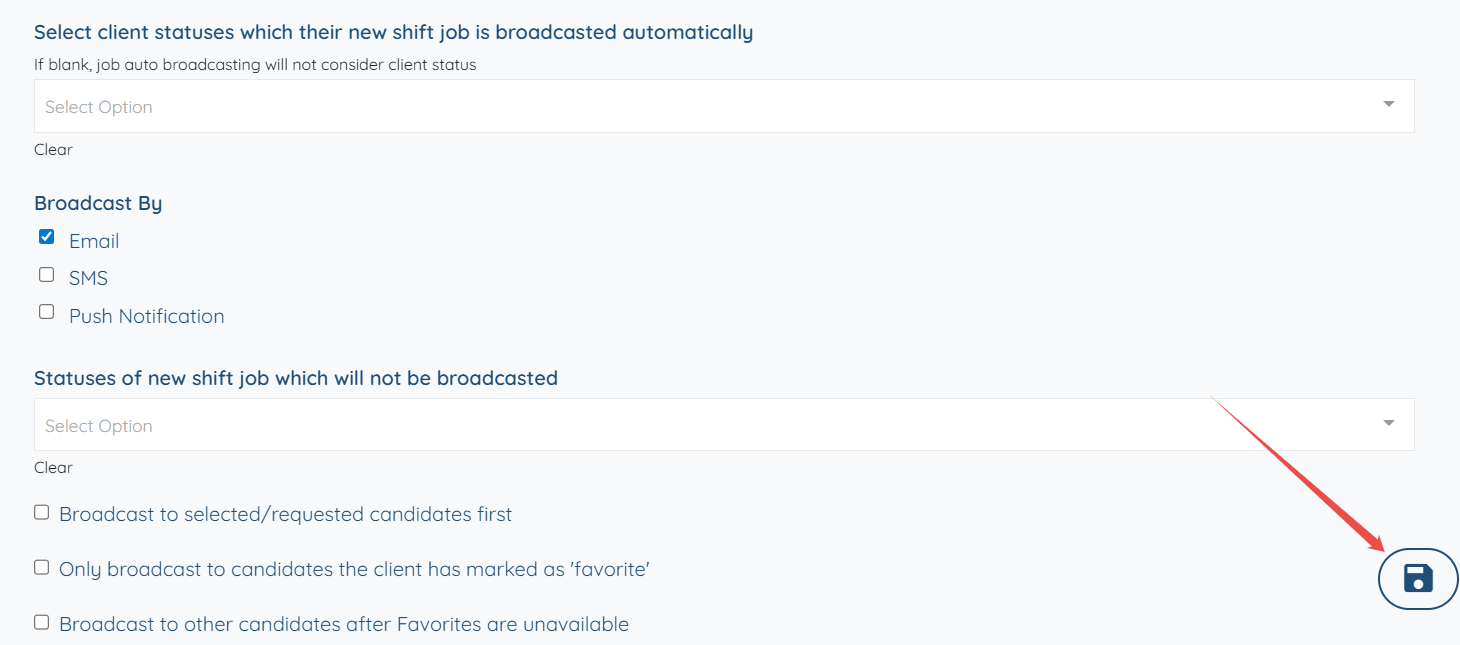
Task: Clear the client statuses selection
Action: pos(53,149)
